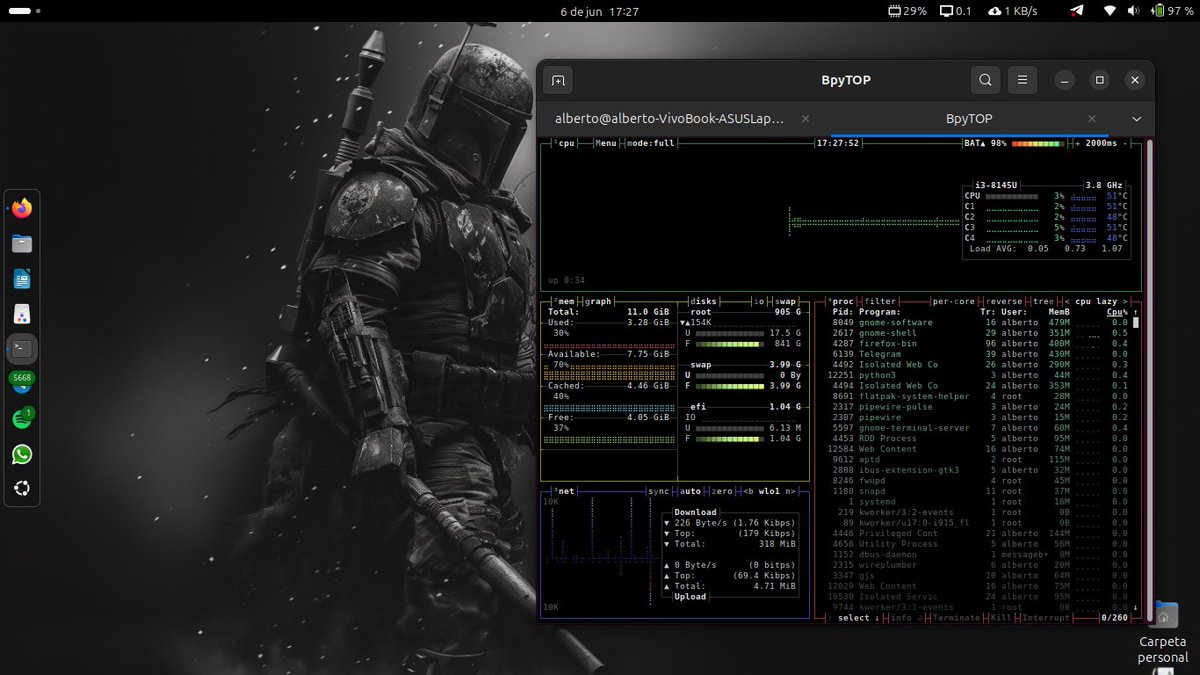Click the Terminal icon in dock
The height and width of the screenshot is (675, 1200).
pos(22,349)
